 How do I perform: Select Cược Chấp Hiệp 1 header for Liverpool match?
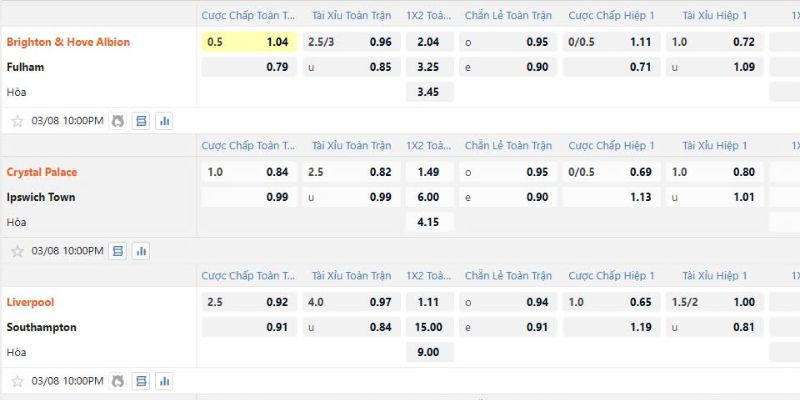click(x=611, y=276)
